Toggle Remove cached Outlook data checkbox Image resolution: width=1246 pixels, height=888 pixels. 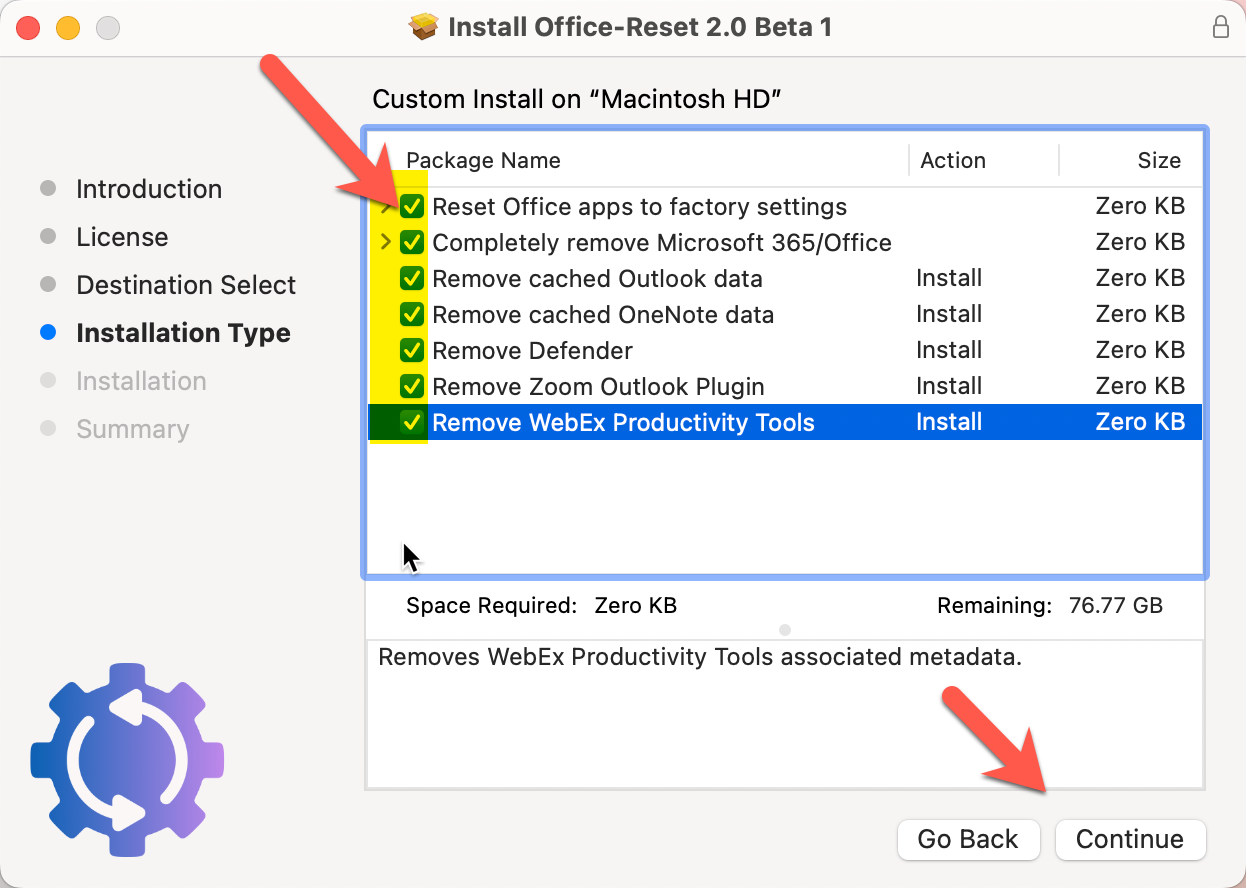(x=412, y=279)
